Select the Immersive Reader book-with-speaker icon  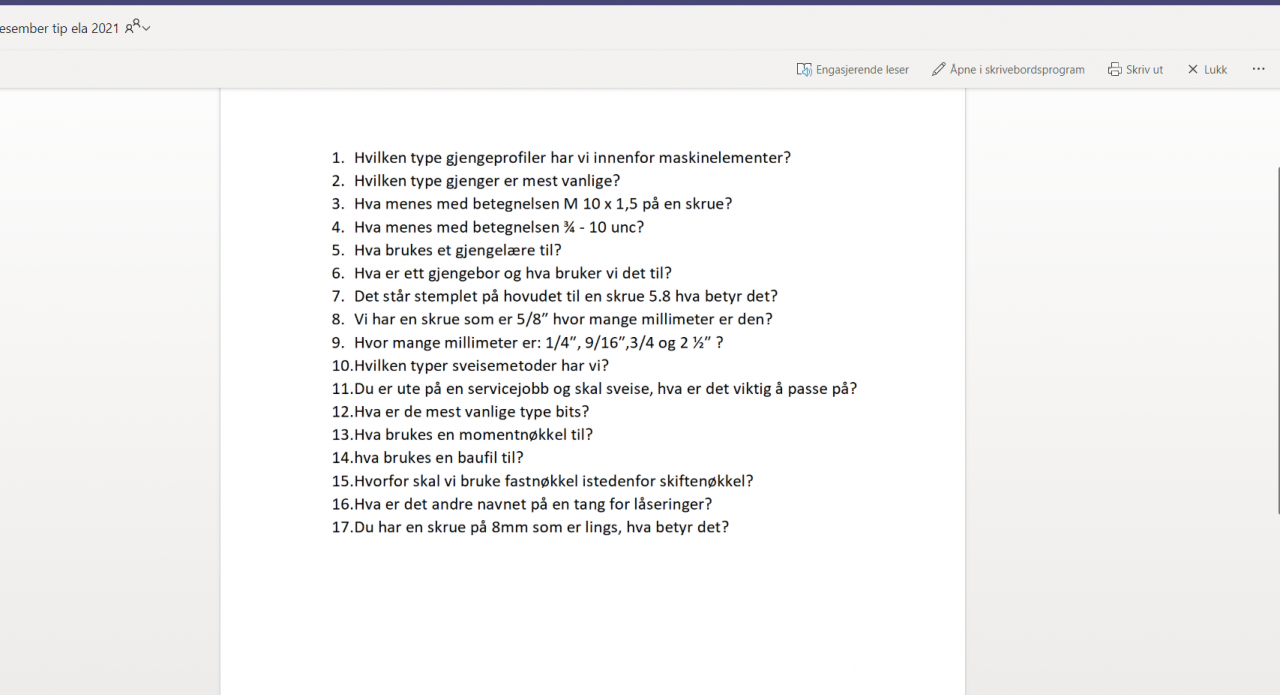[x=804, y=69]
